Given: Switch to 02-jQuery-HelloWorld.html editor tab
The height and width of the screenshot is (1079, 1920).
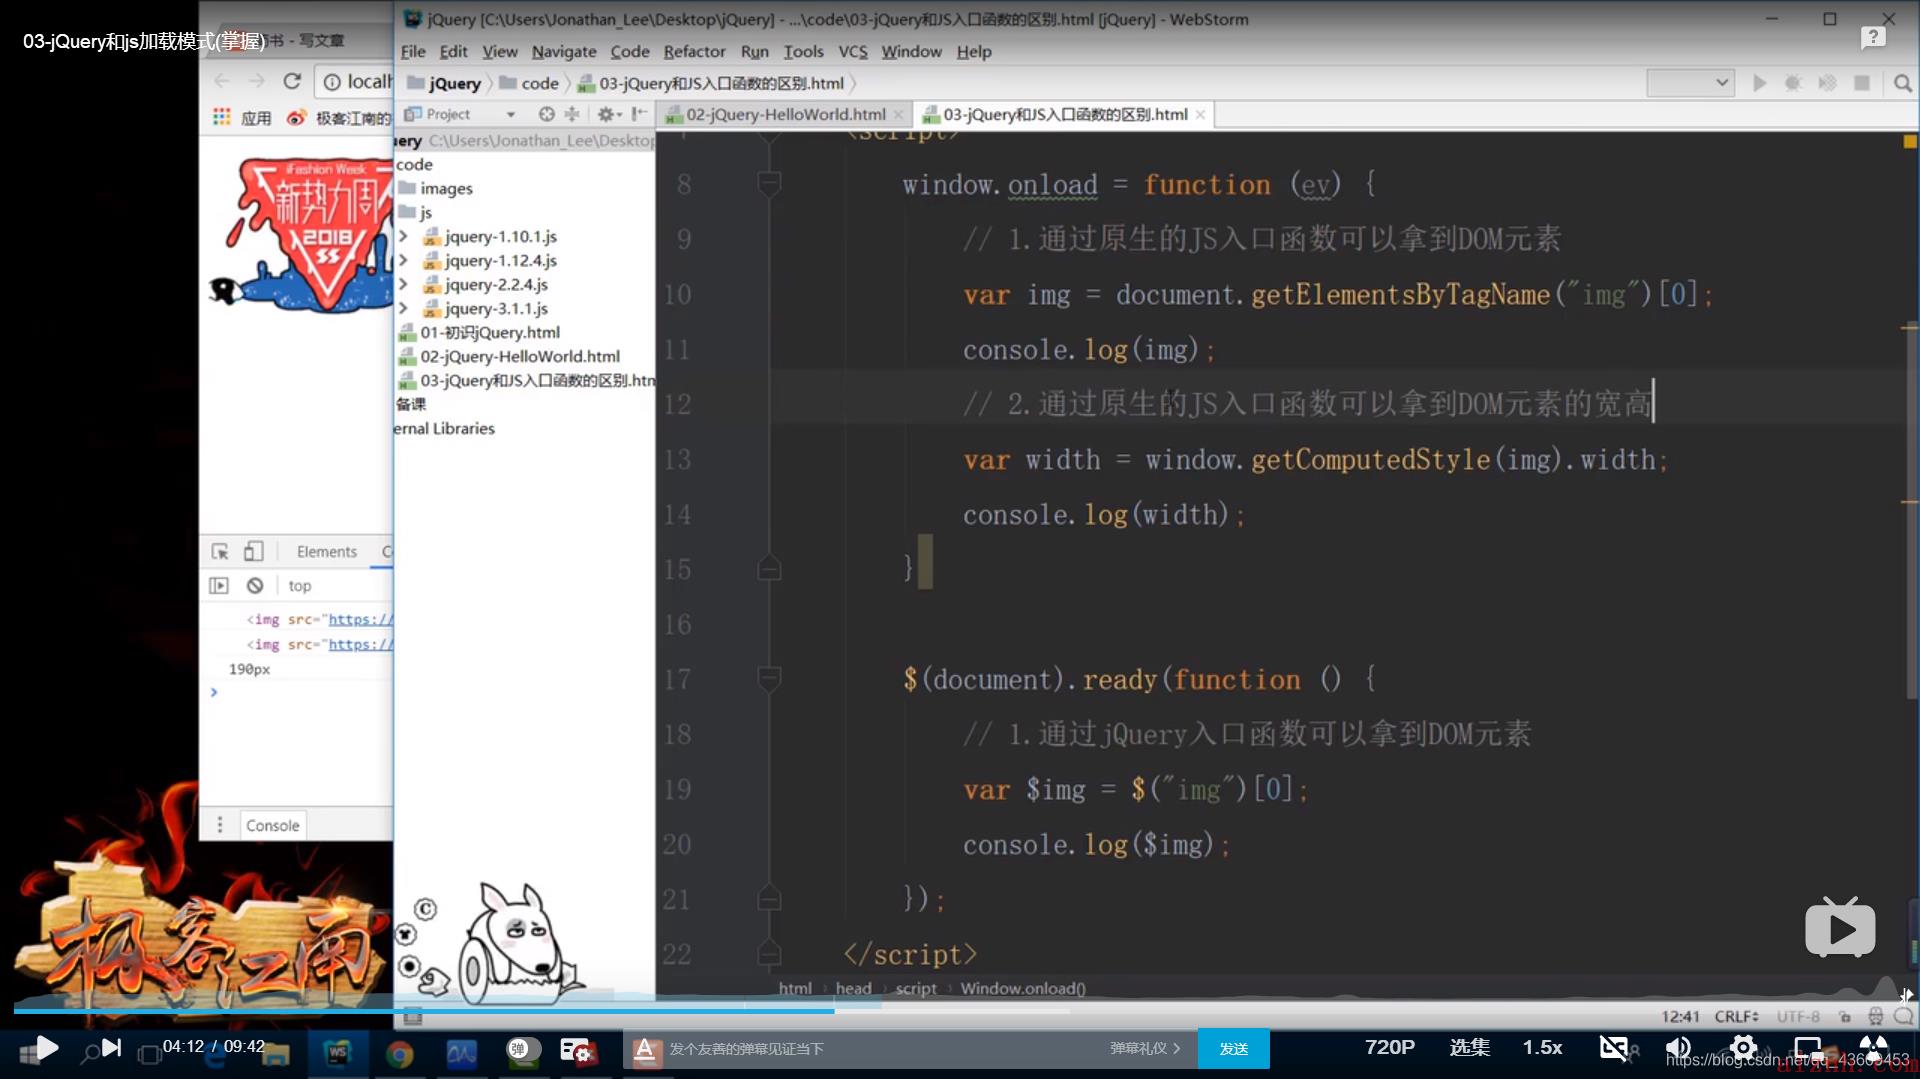Looking at the screenshot, I should [x=785, y=114].
